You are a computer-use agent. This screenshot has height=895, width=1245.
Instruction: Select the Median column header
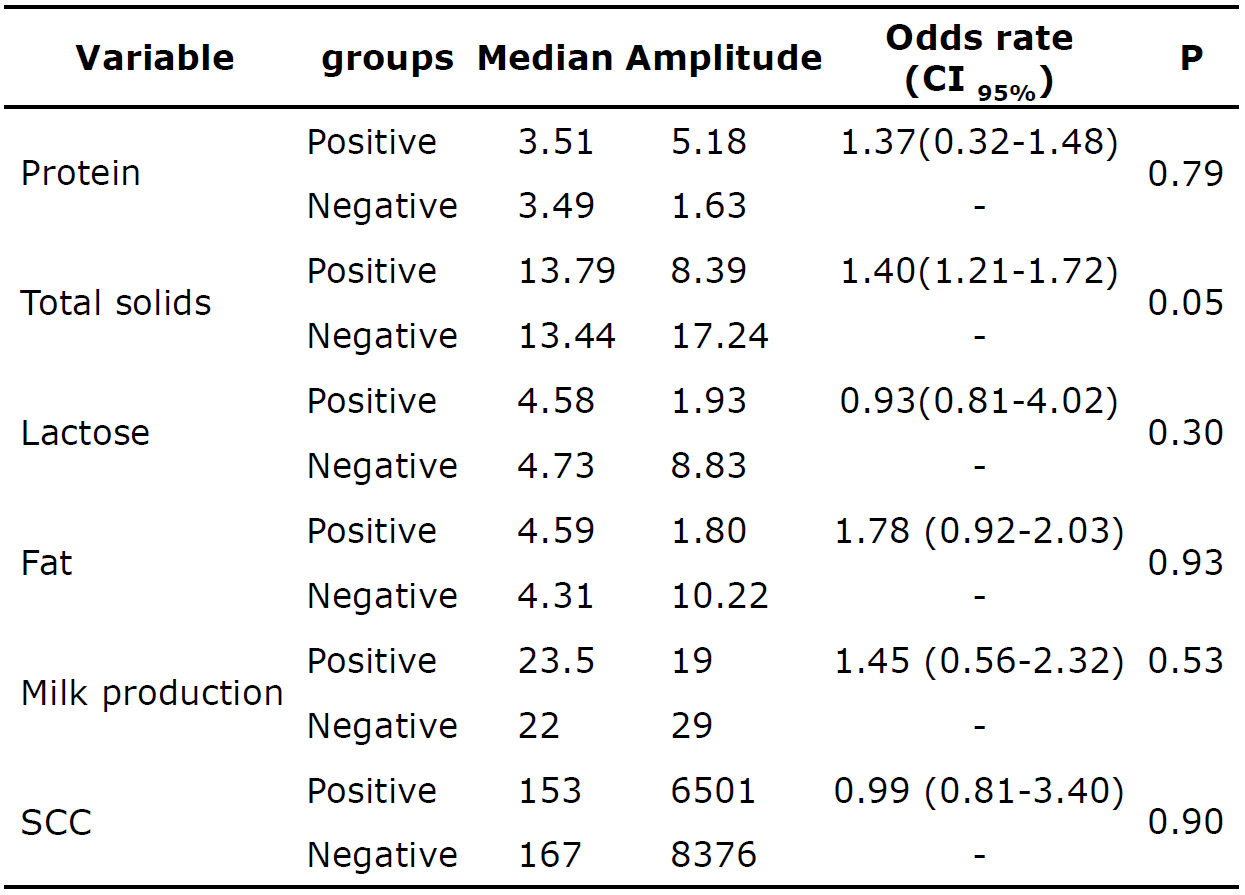544,58
